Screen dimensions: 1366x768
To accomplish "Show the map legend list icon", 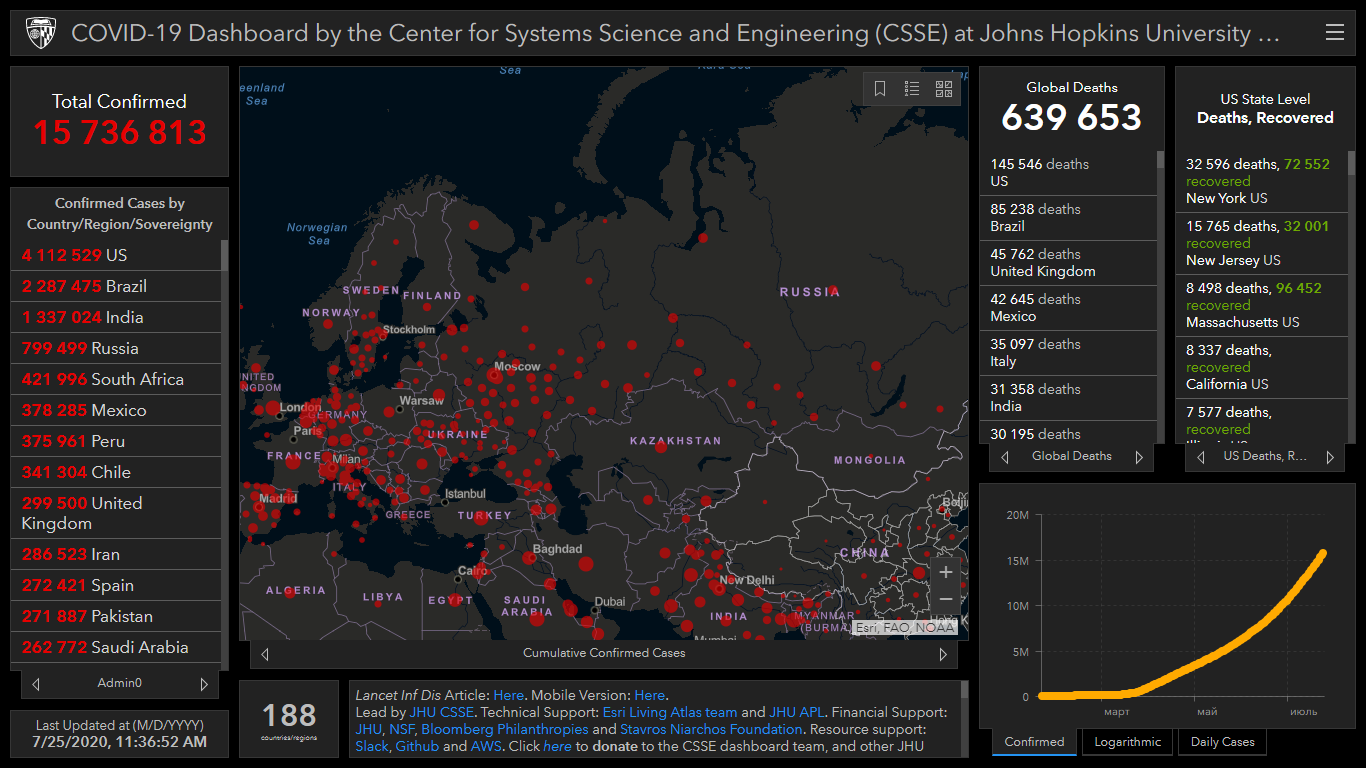I will coord(912,89).
